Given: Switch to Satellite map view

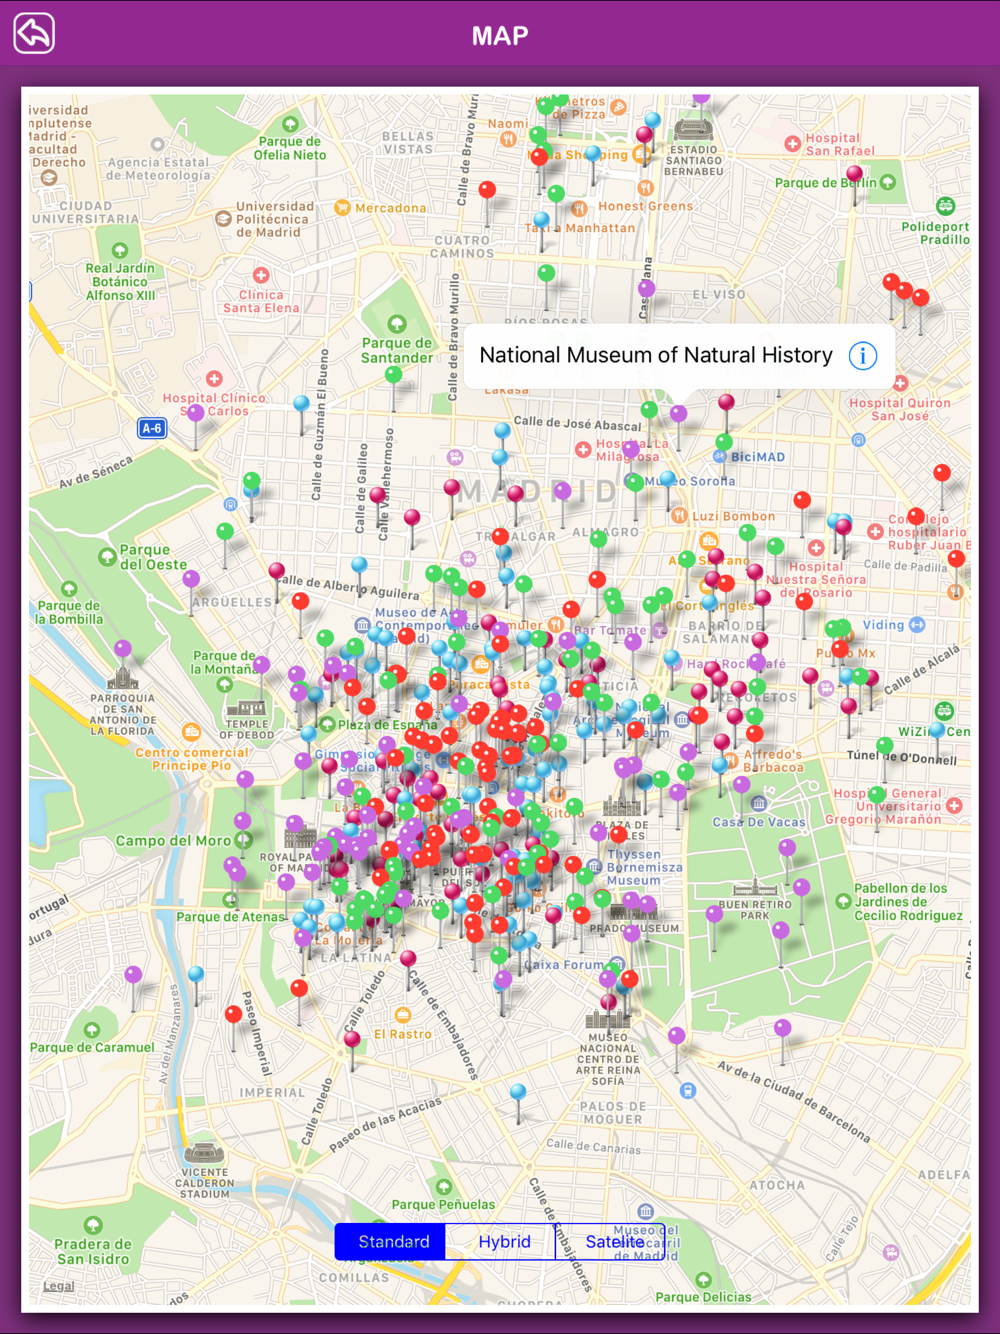Looking at the screenshot, I should tap(614, 1241).
